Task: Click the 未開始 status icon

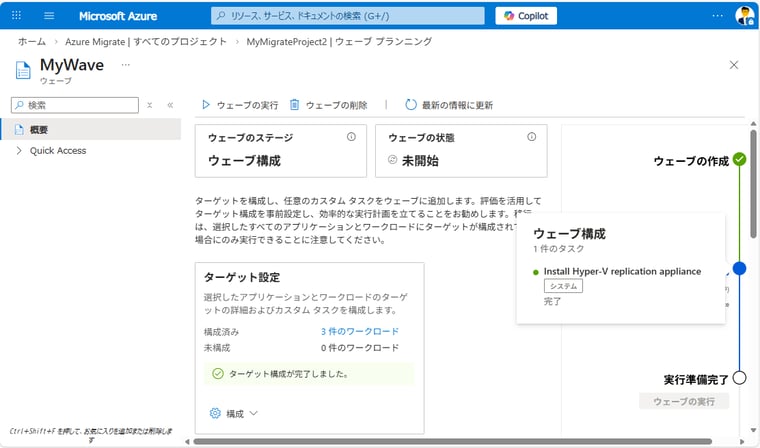Action: click(x=393, y=160)
